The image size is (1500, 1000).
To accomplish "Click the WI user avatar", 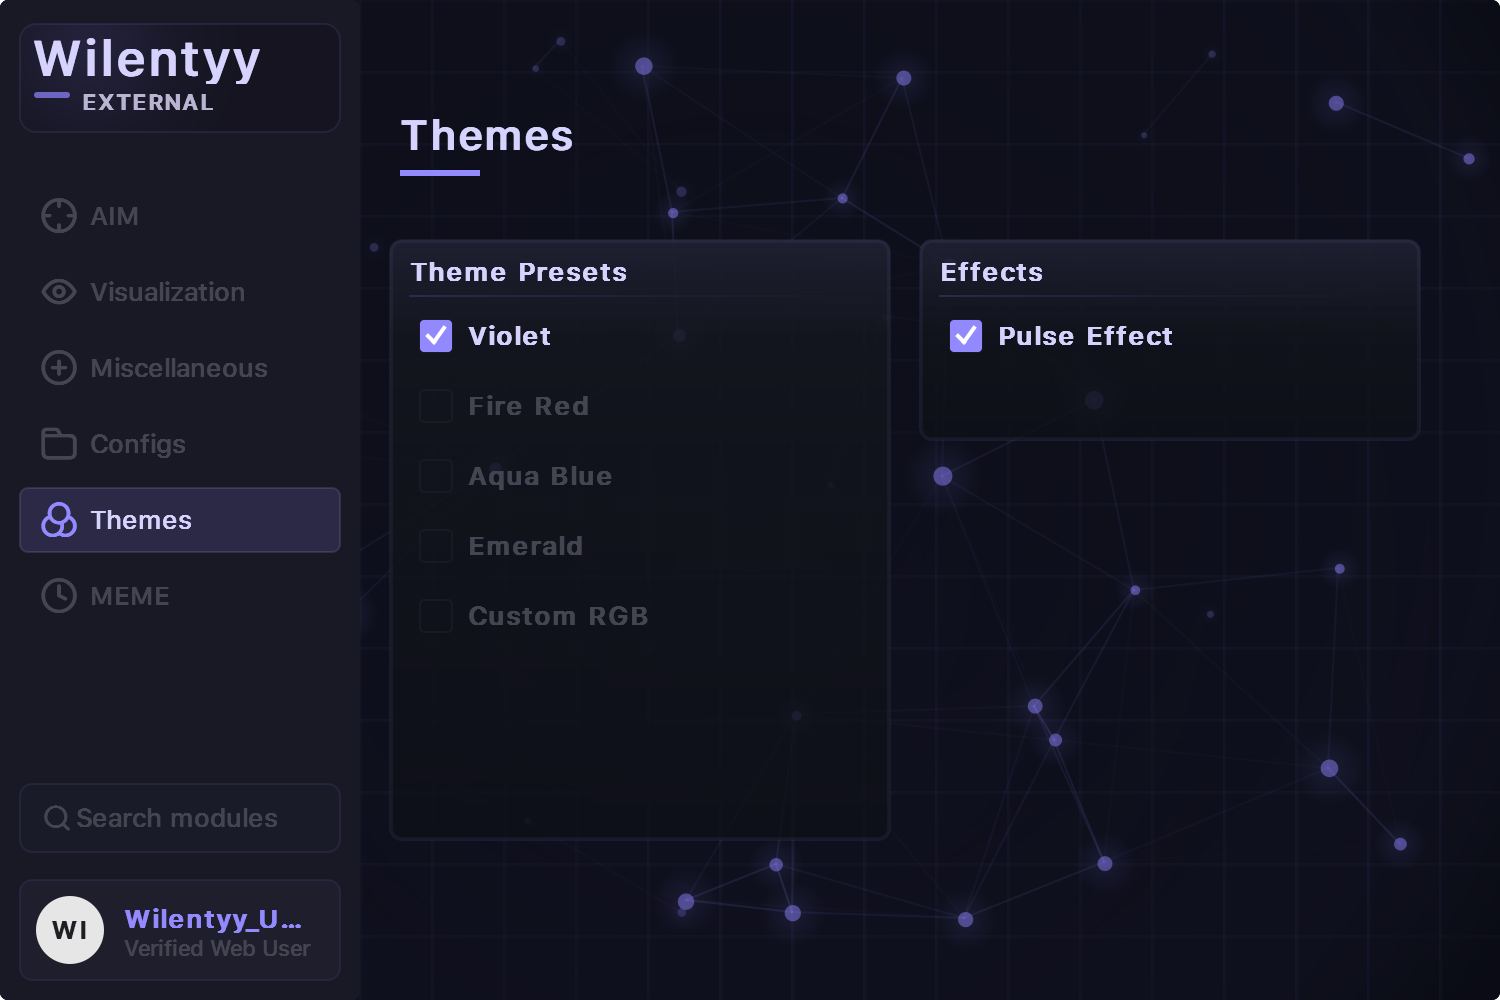I will click(x=70, y=930).
